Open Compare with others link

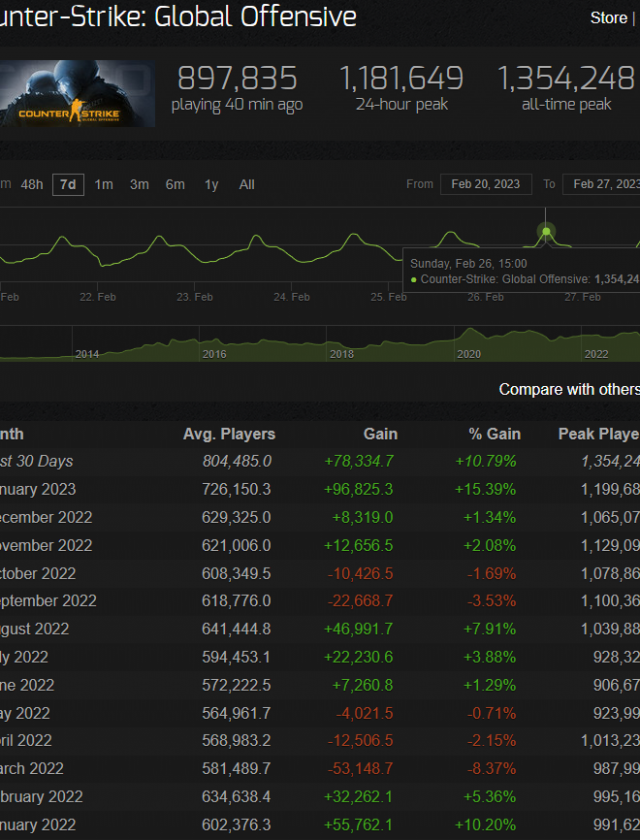click(568, 389)
